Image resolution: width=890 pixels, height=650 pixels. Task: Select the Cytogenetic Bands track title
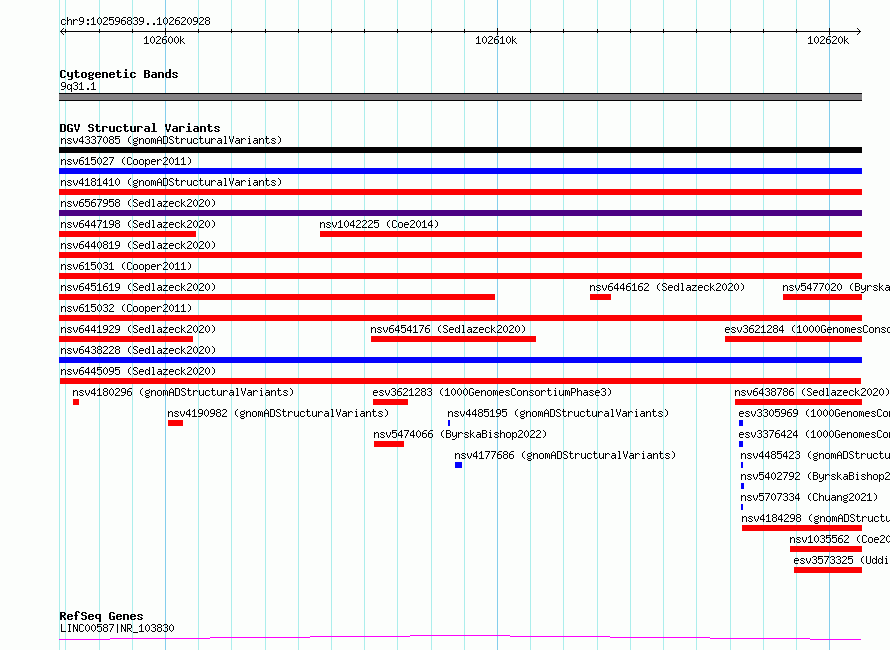119,74
